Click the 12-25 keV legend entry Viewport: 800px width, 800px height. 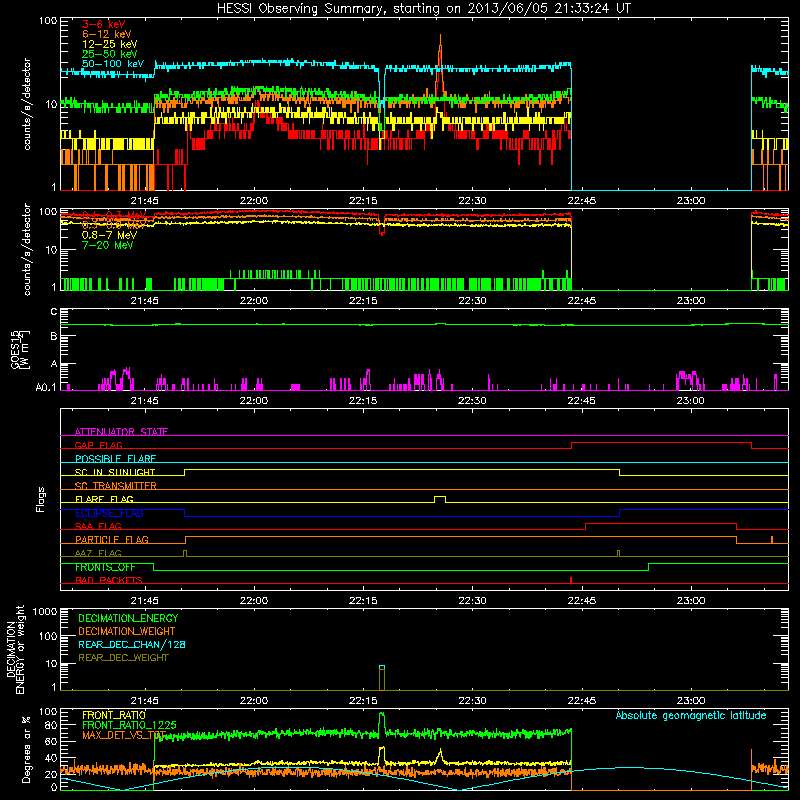(110, 44)
